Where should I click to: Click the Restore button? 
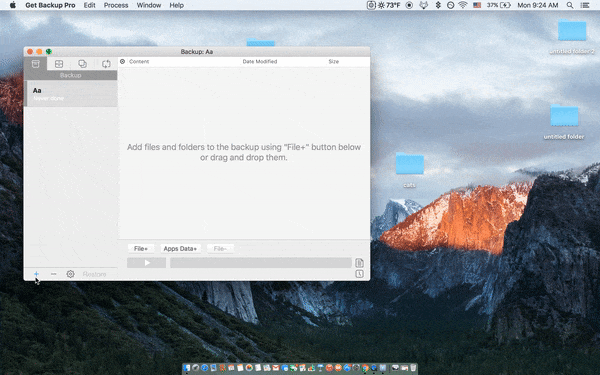click(x=94, y=274)
